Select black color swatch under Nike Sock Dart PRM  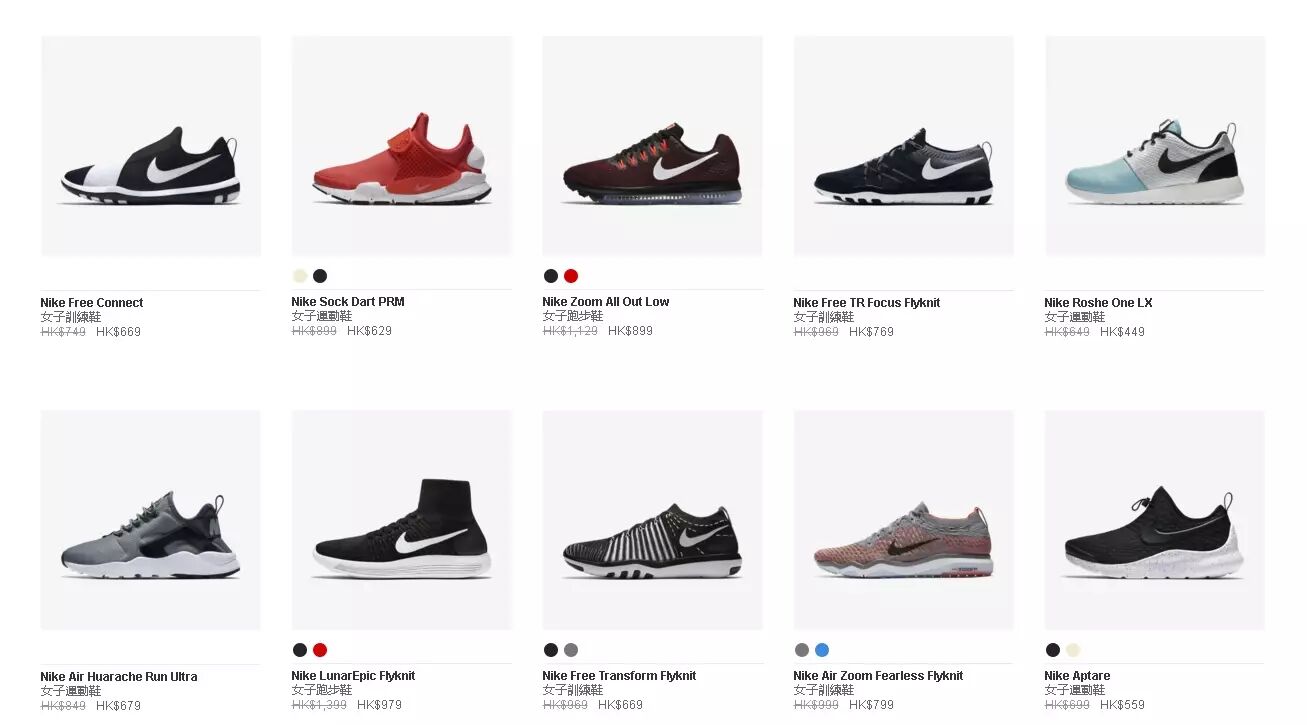tap(320, 276)
